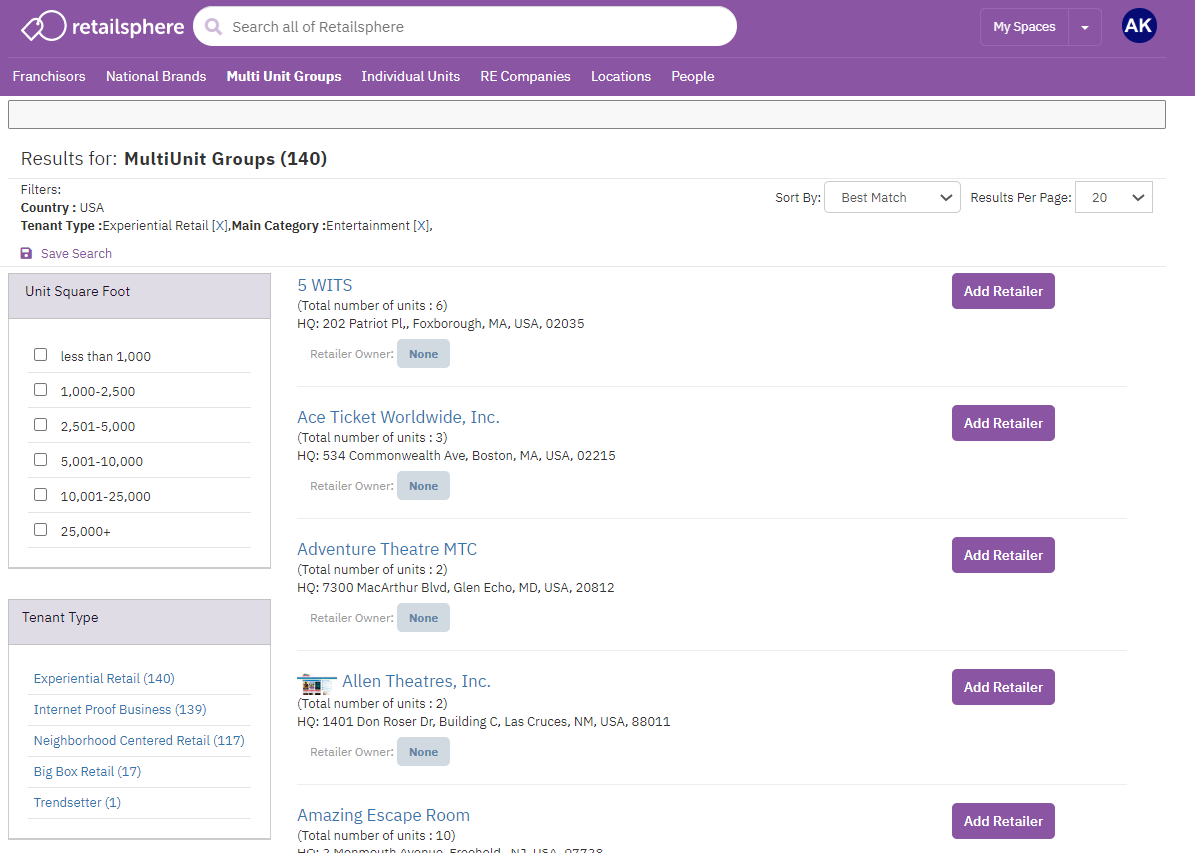Expand the Results Per Page dropdown
The image size is (1195, 853).
pyautogui.click(x=1113, y=197)
